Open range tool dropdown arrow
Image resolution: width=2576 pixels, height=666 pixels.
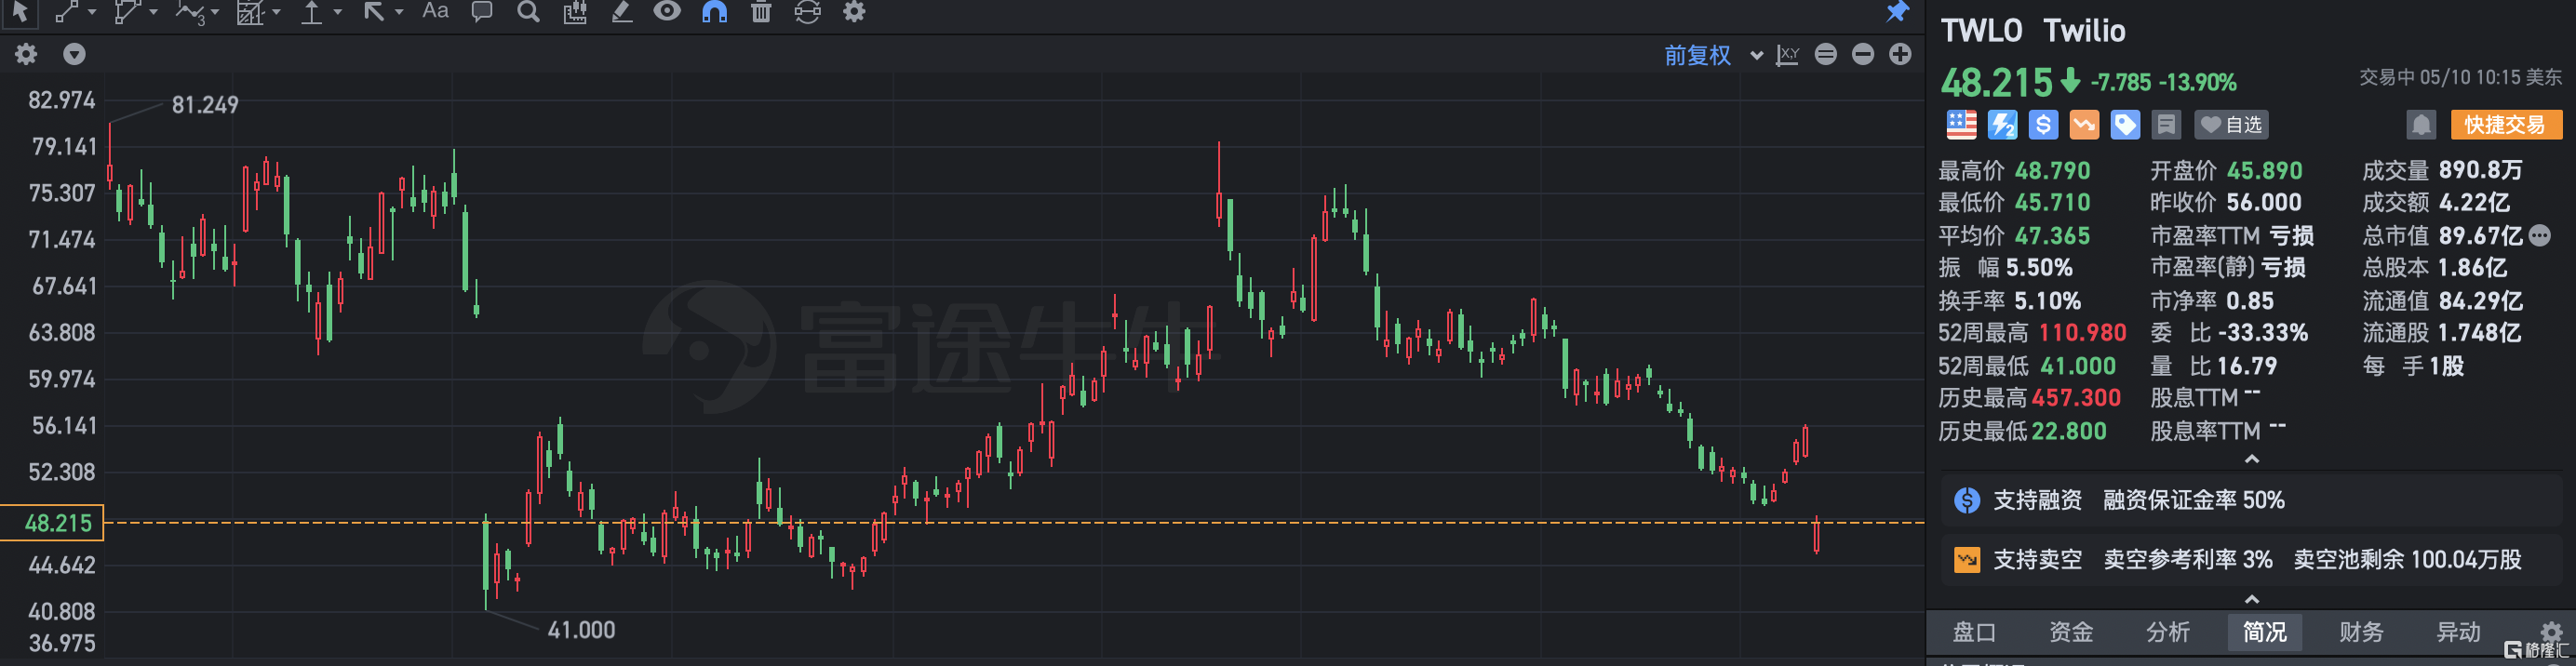coord(276,12)
